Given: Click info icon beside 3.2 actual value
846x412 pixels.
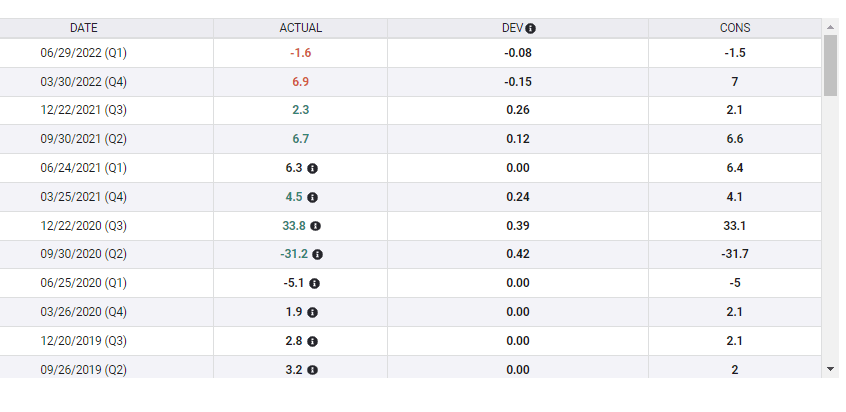Looking at the screenshot, I should coord(313,371).
